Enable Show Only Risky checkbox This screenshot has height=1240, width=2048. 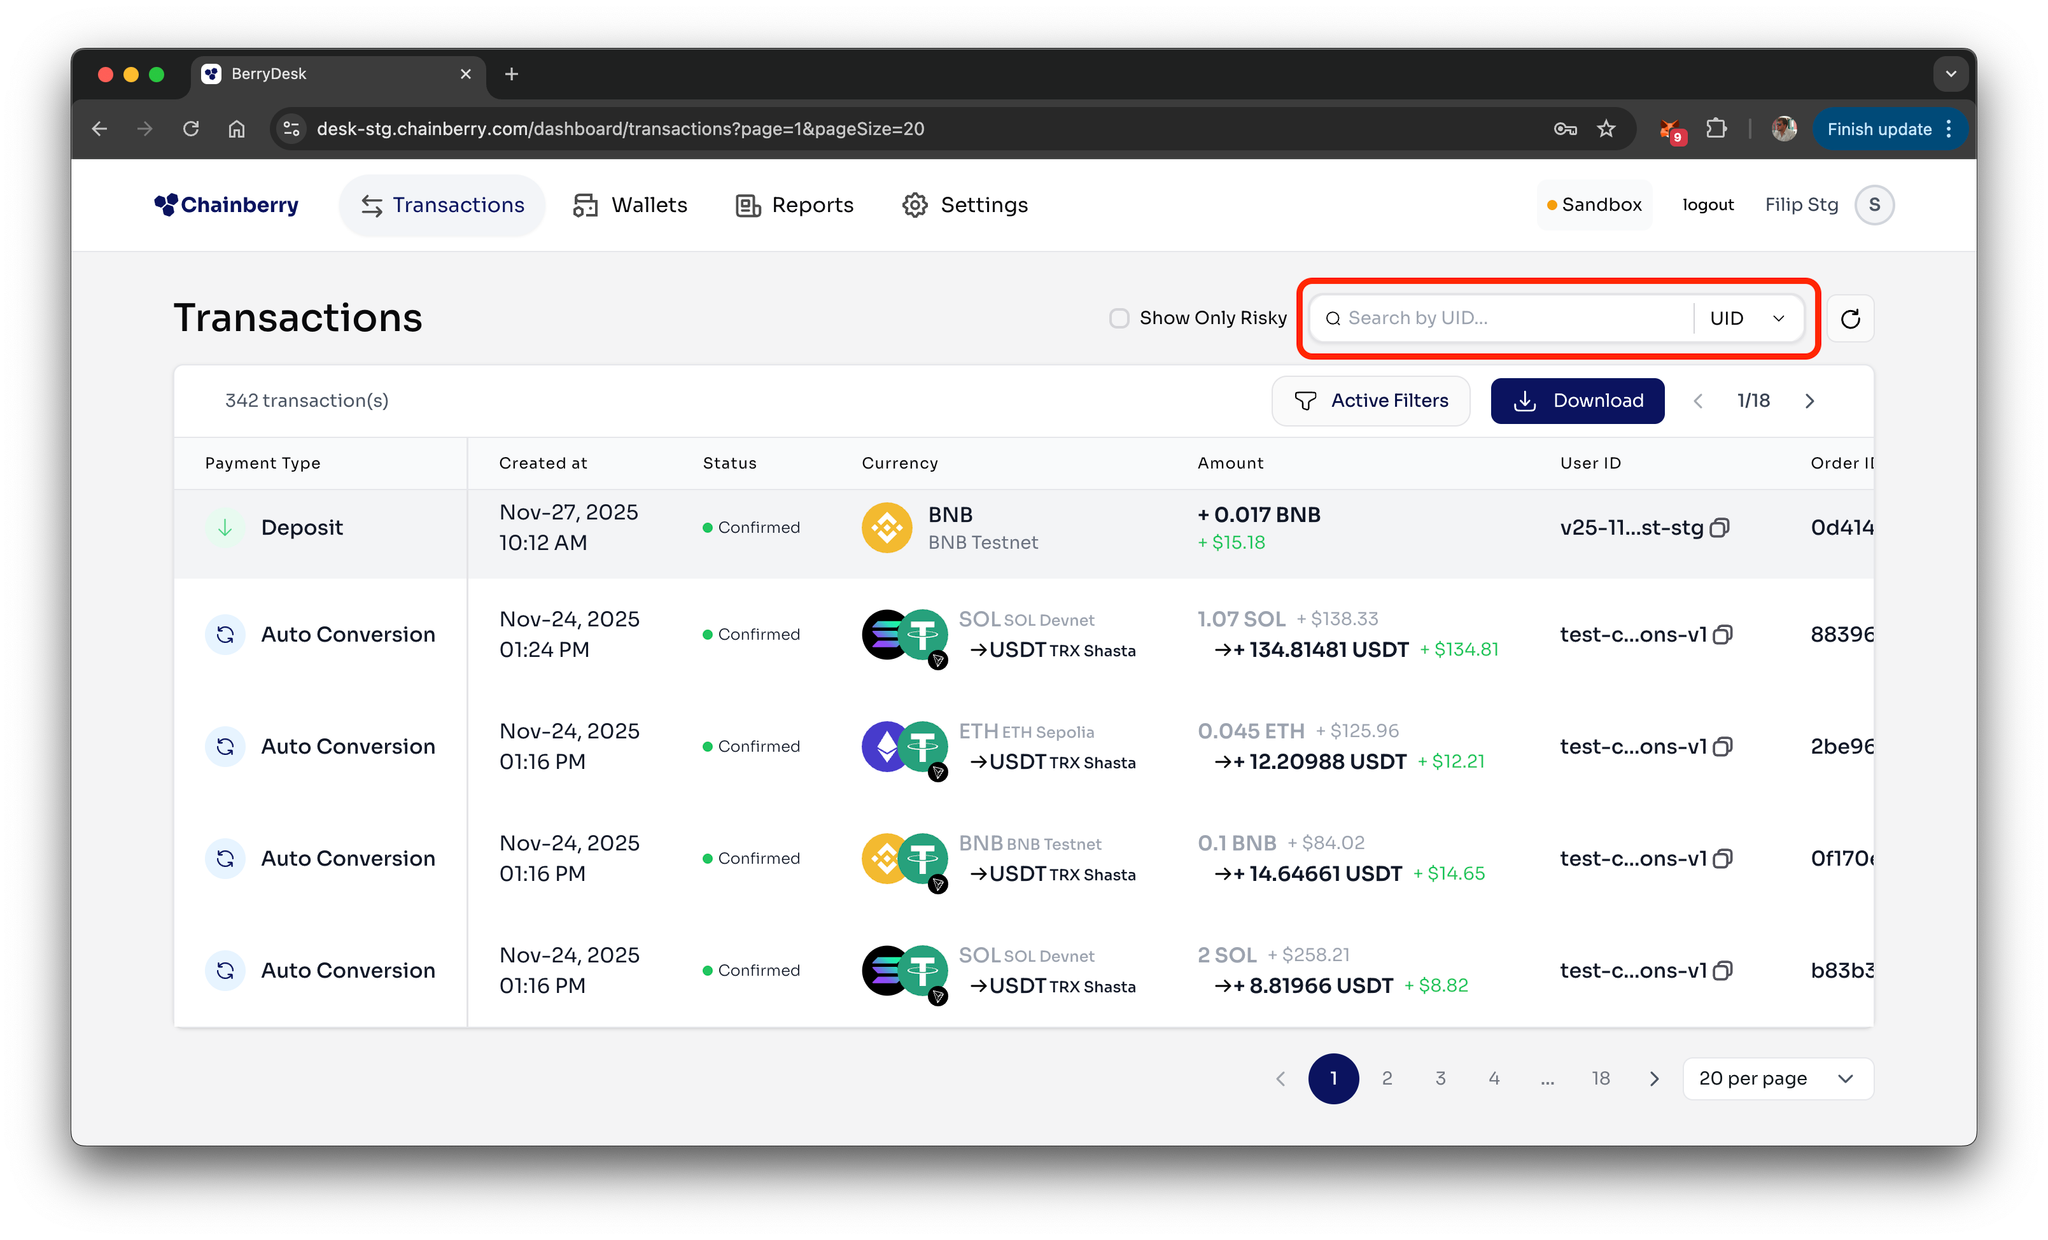tap(1119, 318)
